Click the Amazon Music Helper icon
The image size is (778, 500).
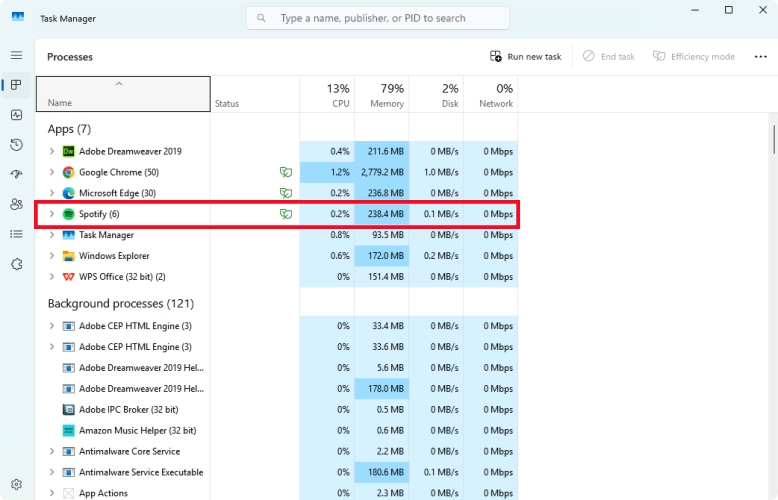68,431
